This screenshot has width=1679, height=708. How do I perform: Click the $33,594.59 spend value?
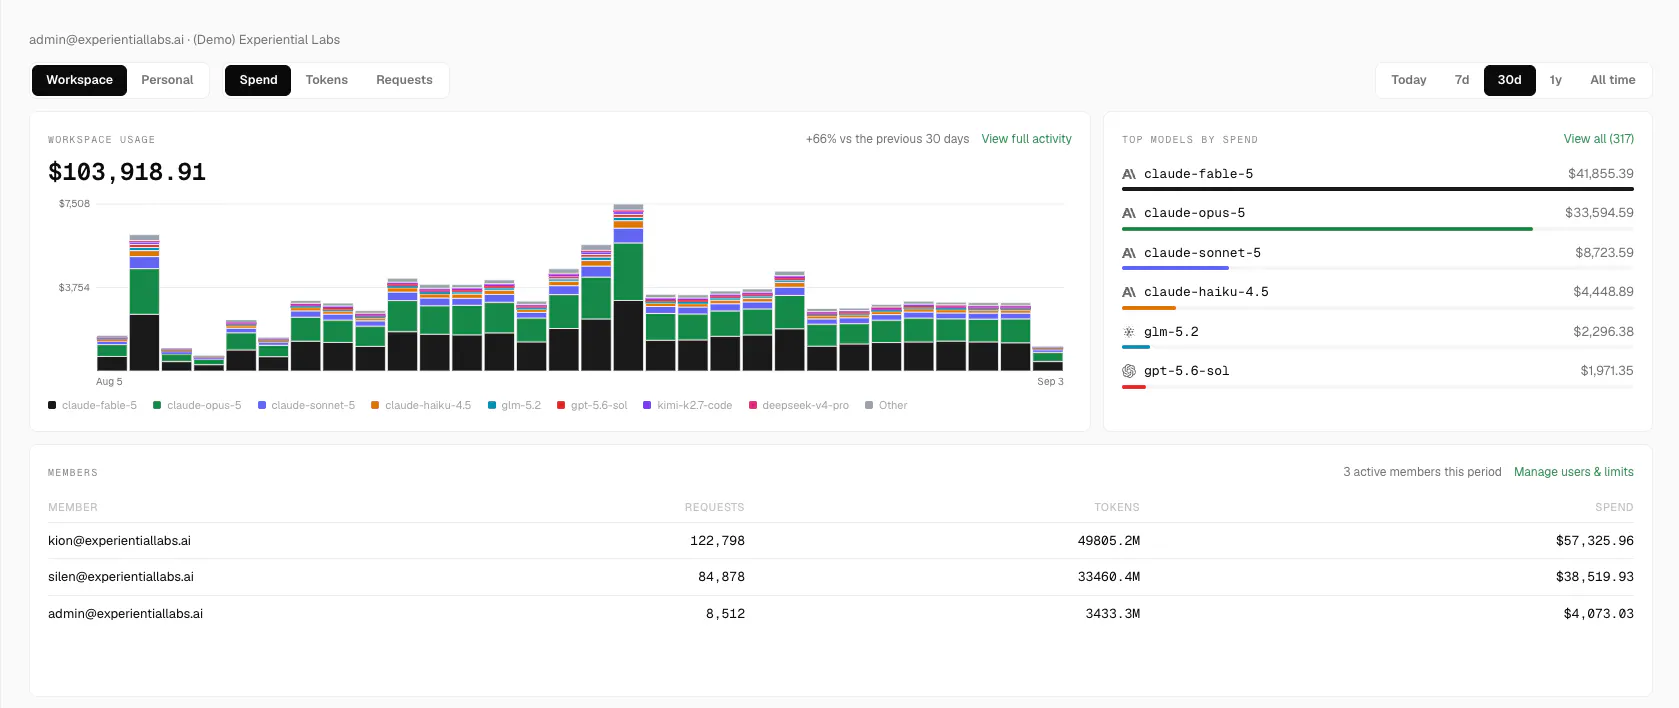click(1599, 213)
